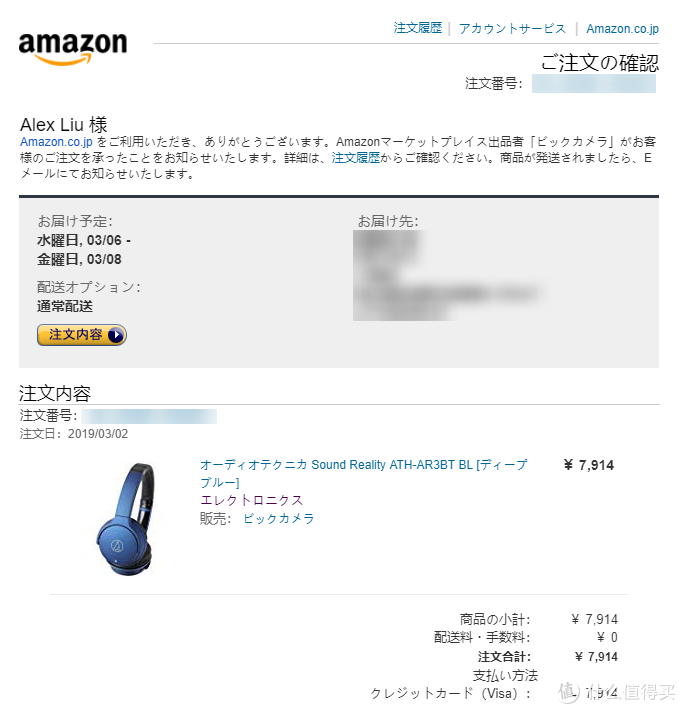Follow the 注文履歴 link inside the message body

[x=356, y=158]
